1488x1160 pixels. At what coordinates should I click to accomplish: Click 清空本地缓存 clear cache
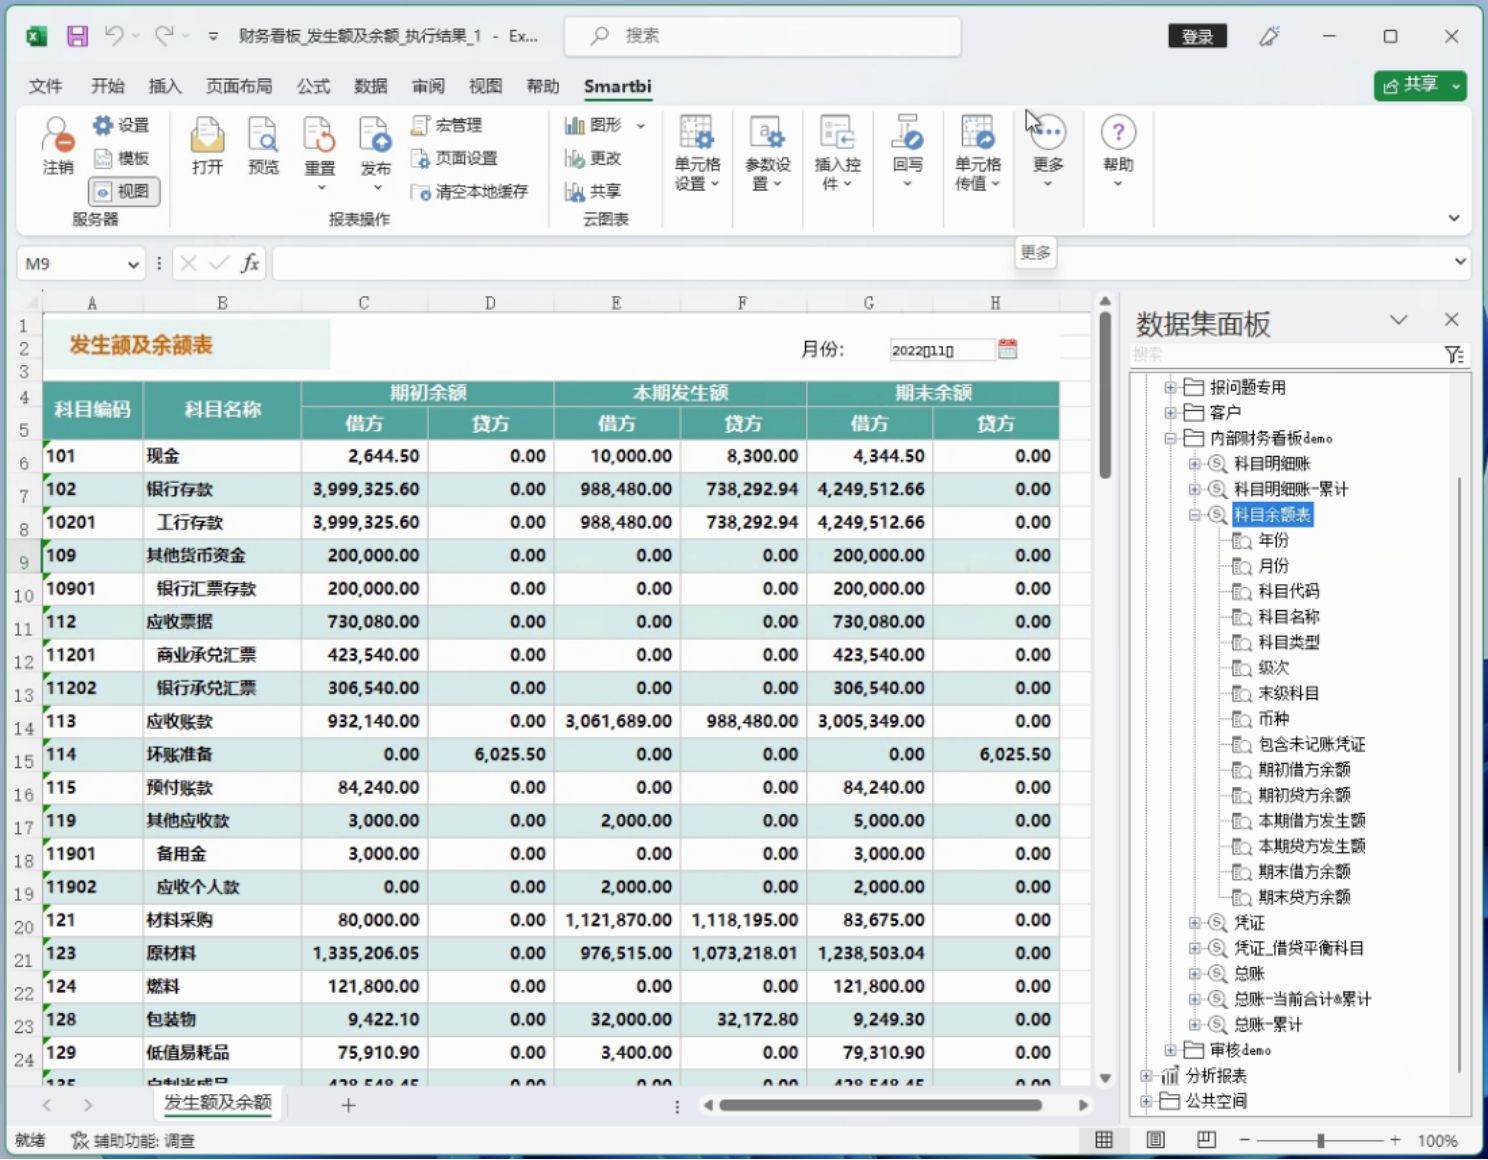(x=469, y=191)
